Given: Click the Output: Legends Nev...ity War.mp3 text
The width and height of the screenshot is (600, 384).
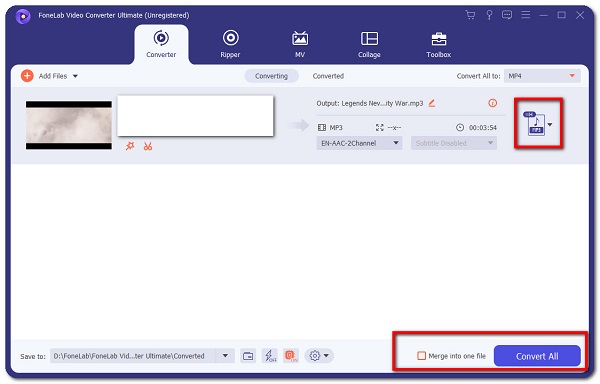Looking at the screenshot, I should tap(370, 103).
